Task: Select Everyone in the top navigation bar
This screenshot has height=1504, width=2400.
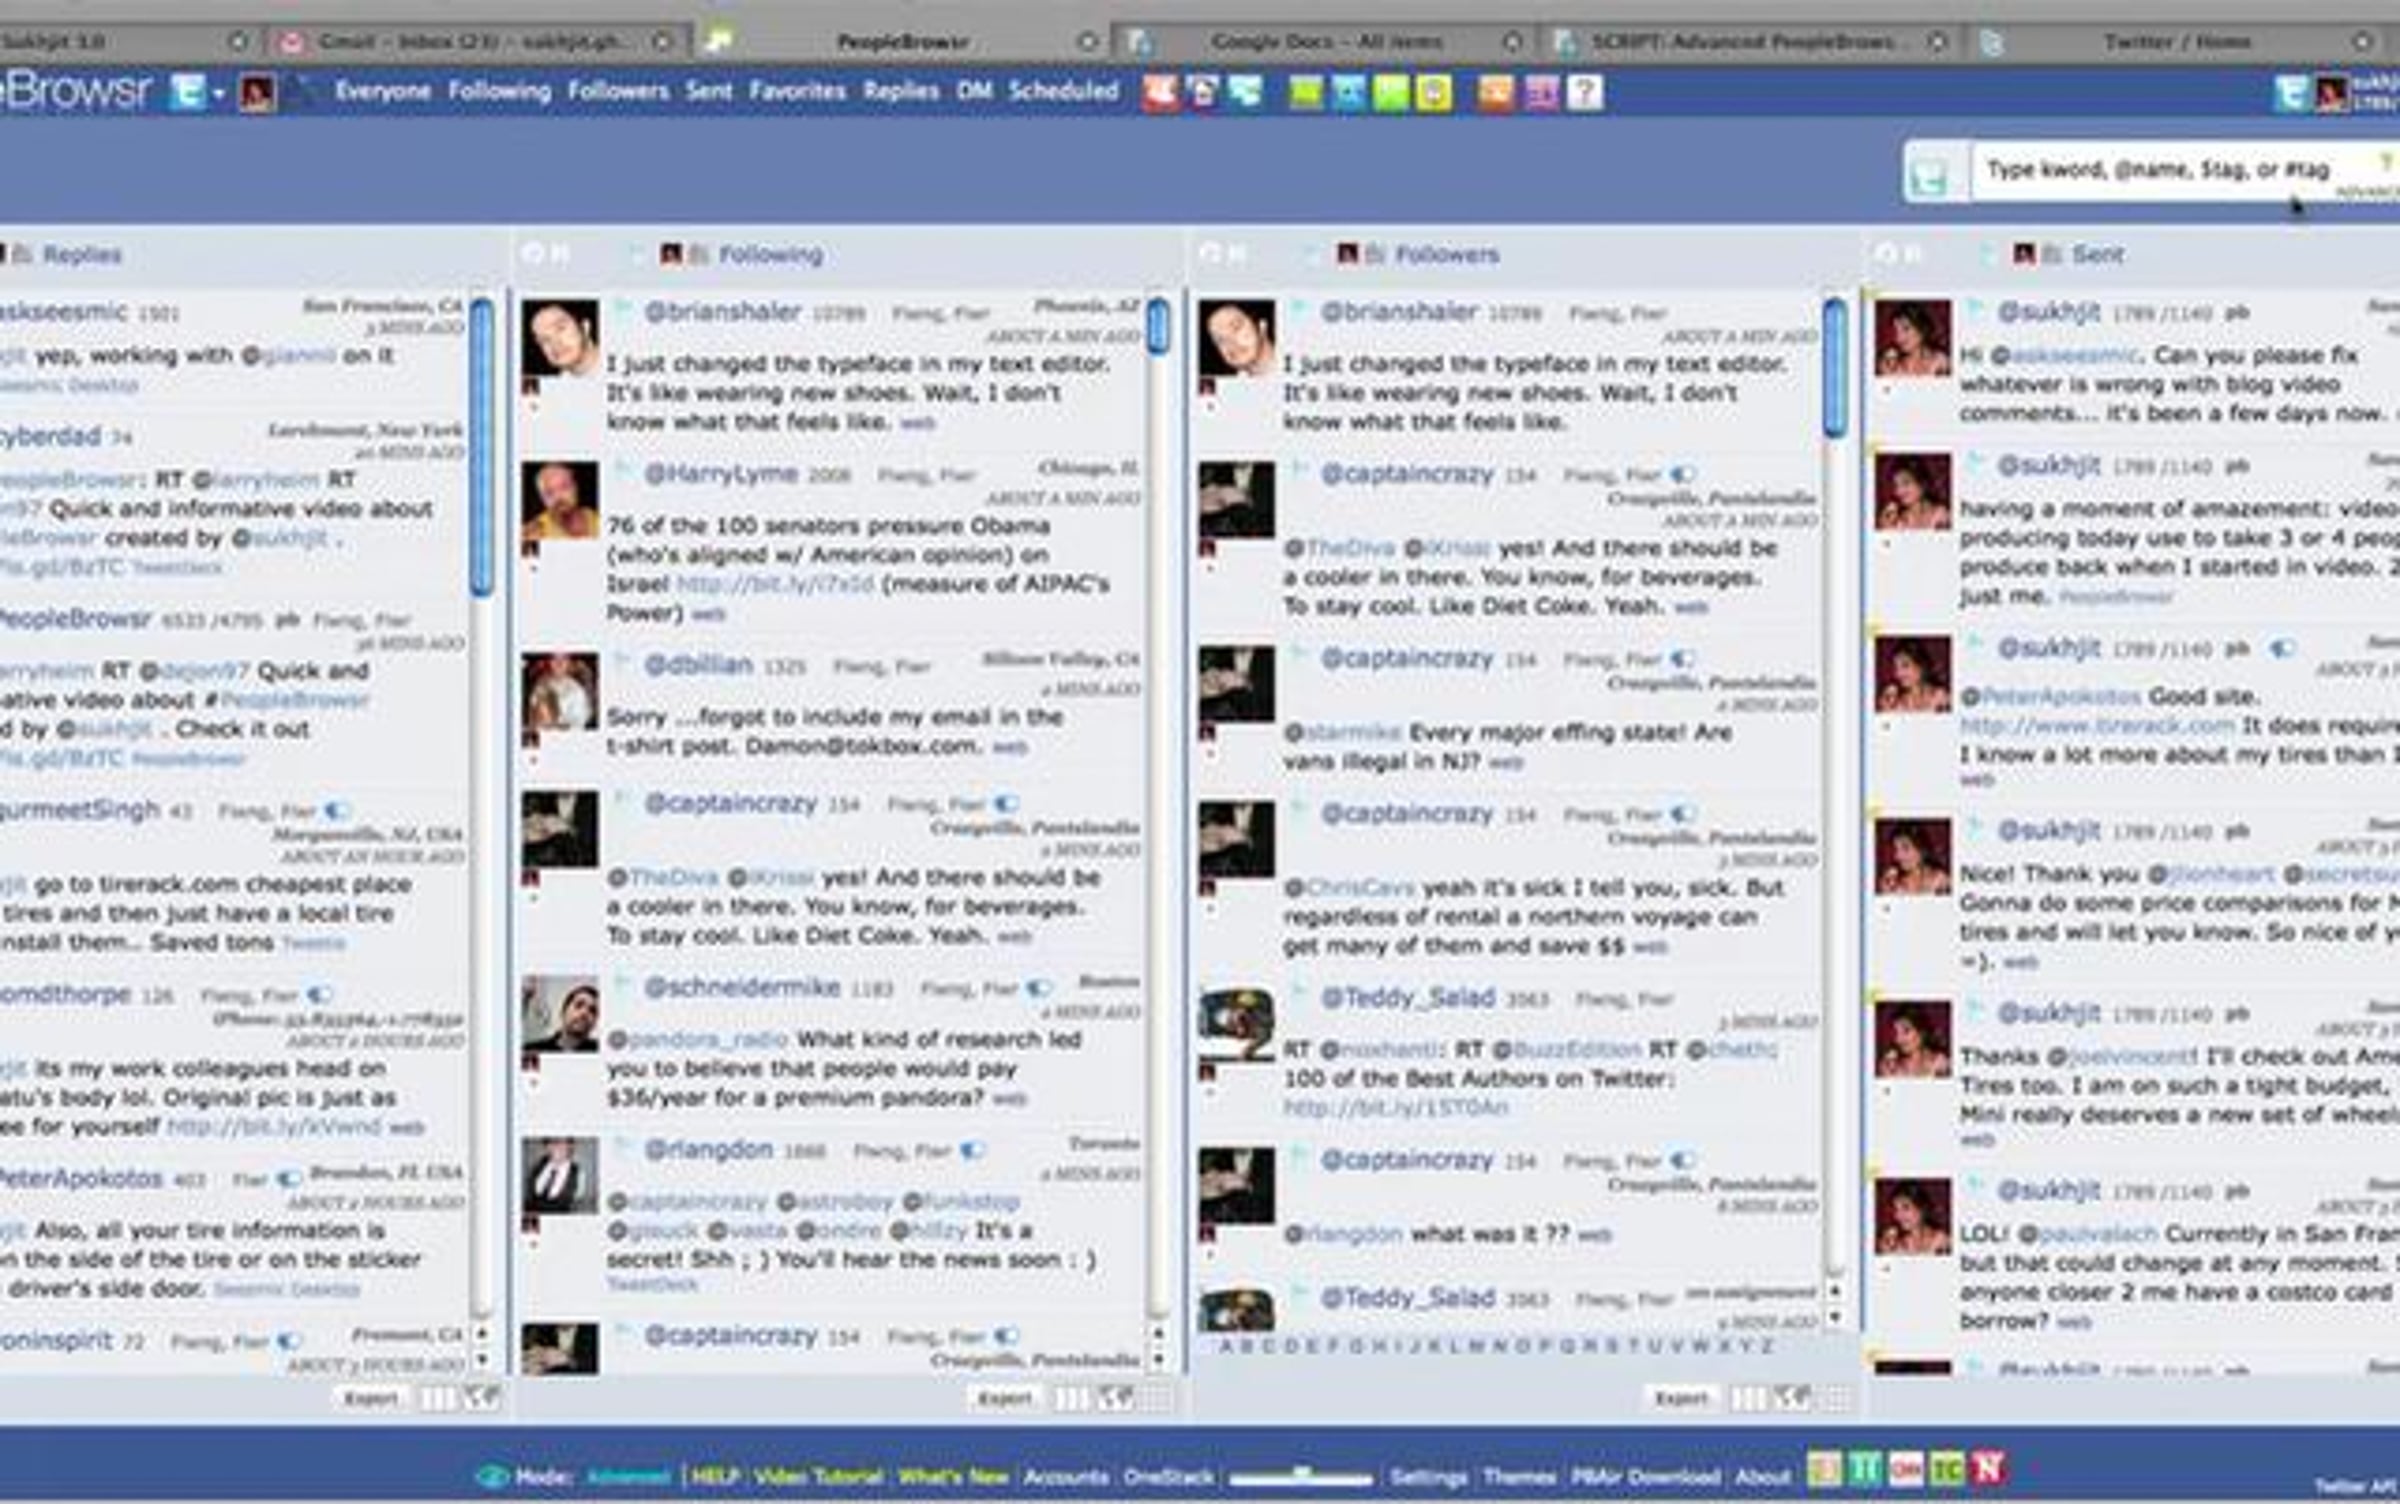Action: tap(383, 91)
